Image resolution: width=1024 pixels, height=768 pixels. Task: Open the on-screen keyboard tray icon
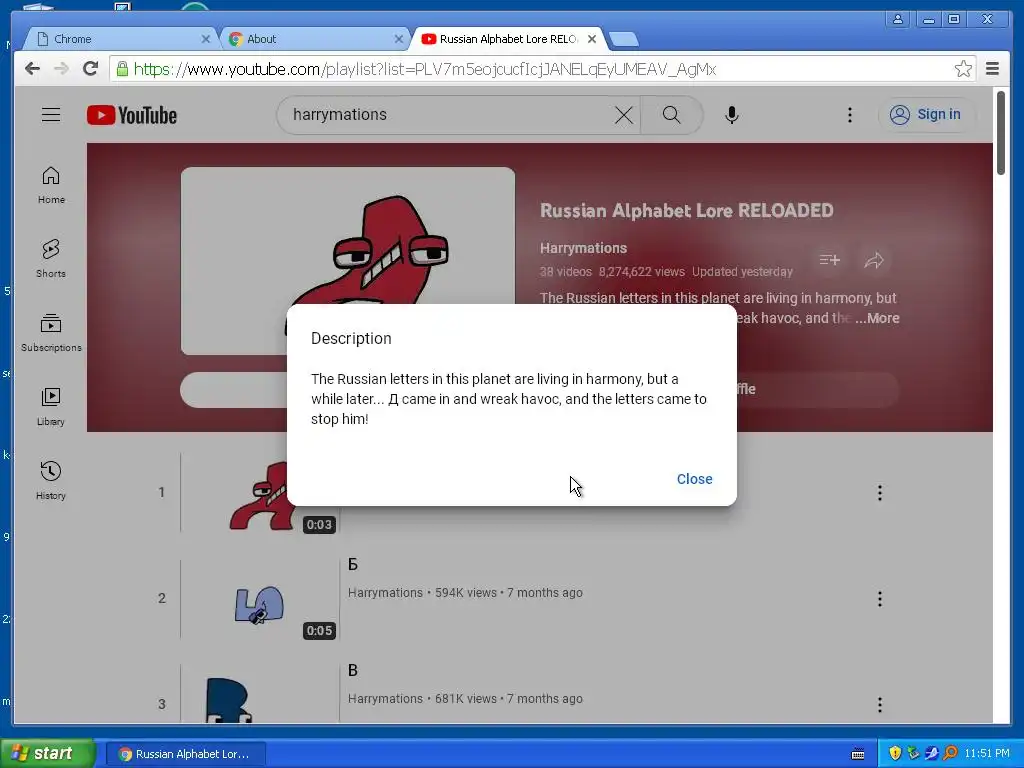(858, 754)
